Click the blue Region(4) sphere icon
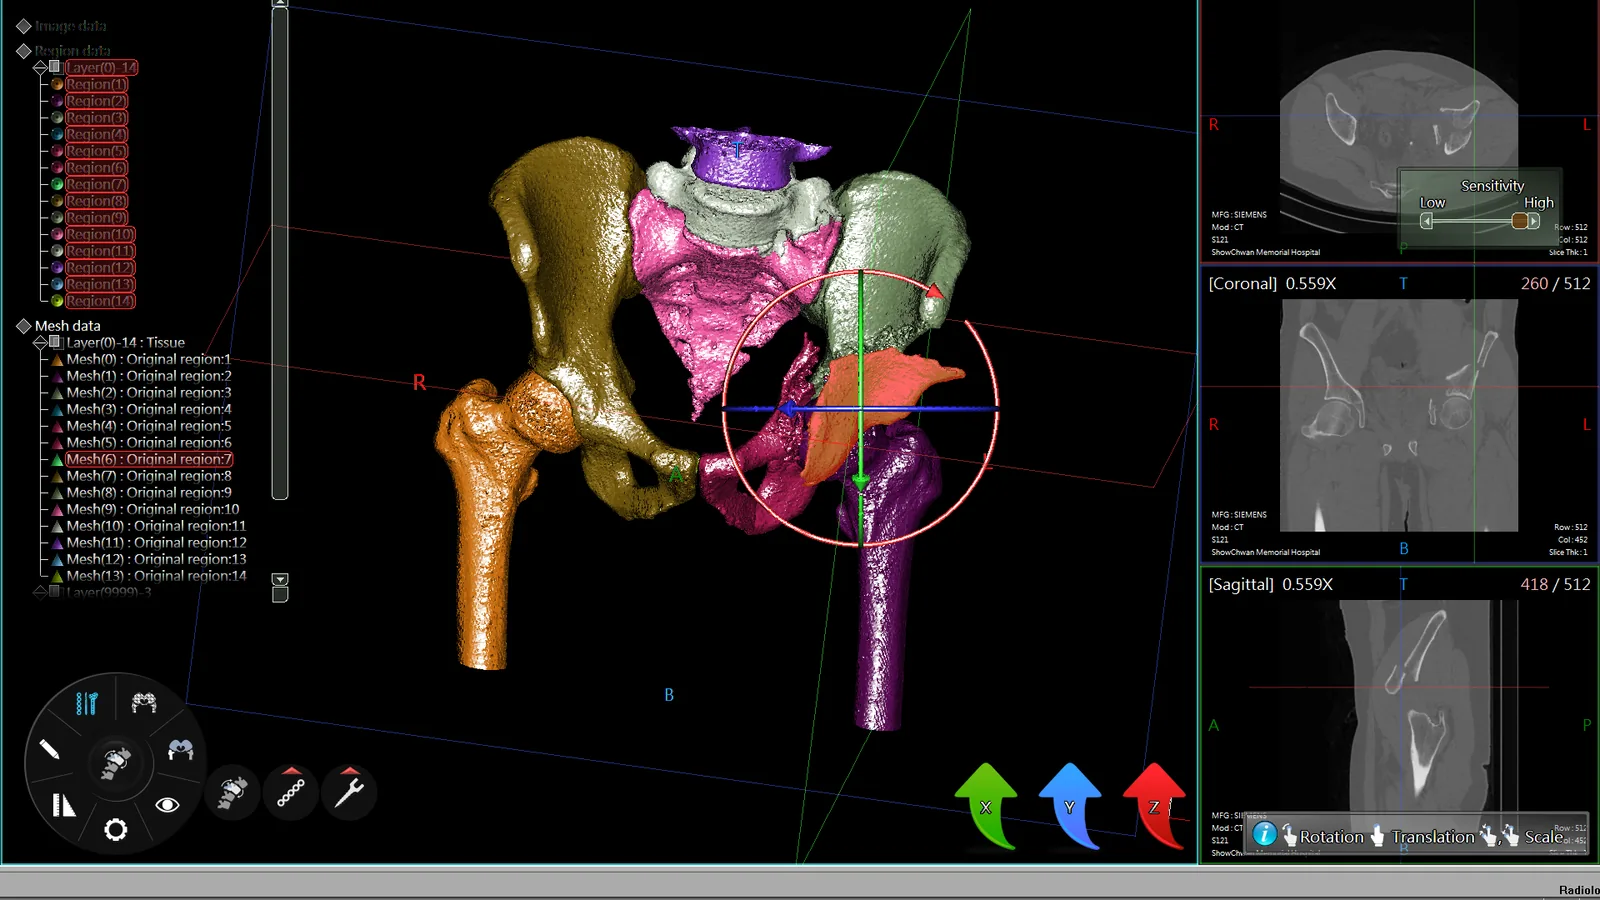1600x900 pixels. point(57,134)
